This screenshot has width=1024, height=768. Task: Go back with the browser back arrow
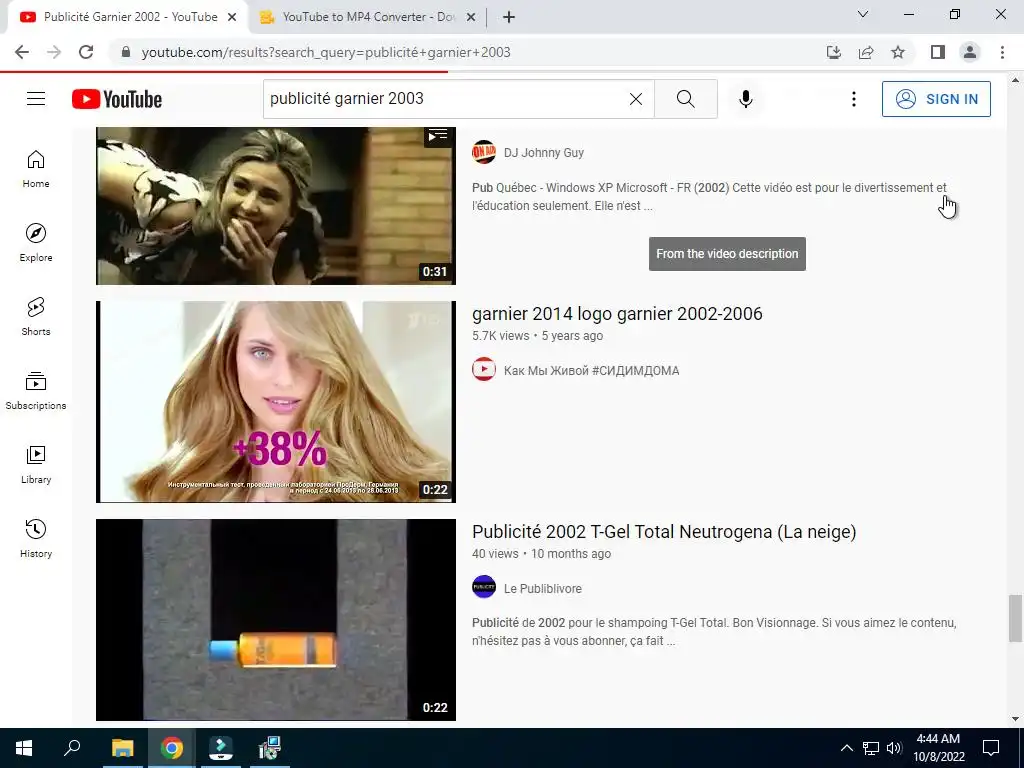click(x=22, y=52)
